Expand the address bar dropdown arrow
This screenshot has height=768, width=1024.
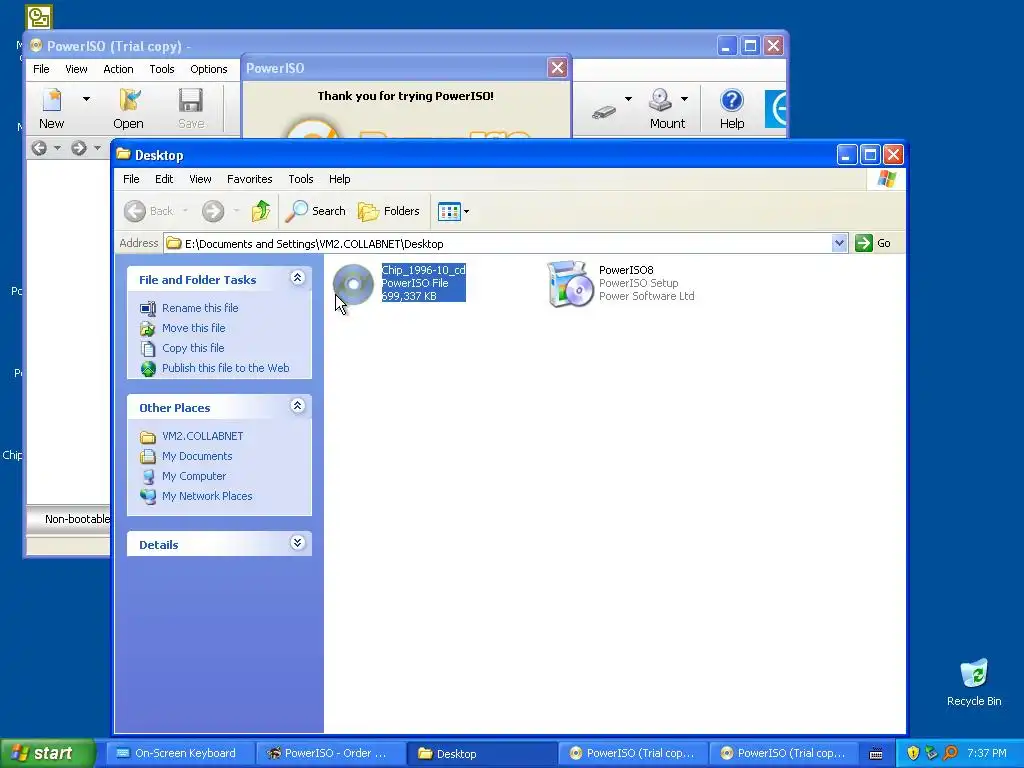point(840,244)
